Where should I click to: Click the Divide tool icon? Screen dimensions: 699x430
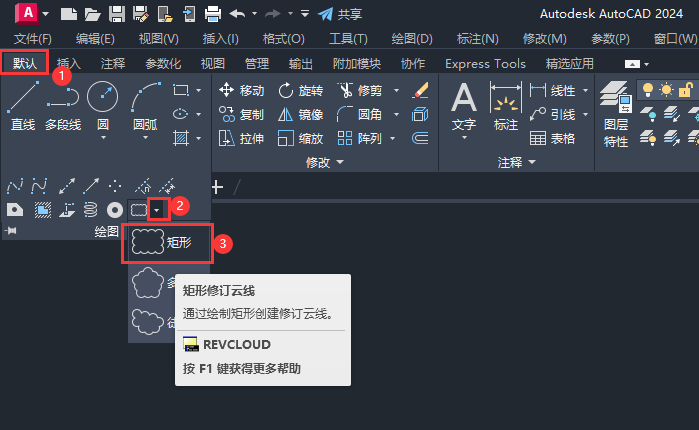[143, 186]
